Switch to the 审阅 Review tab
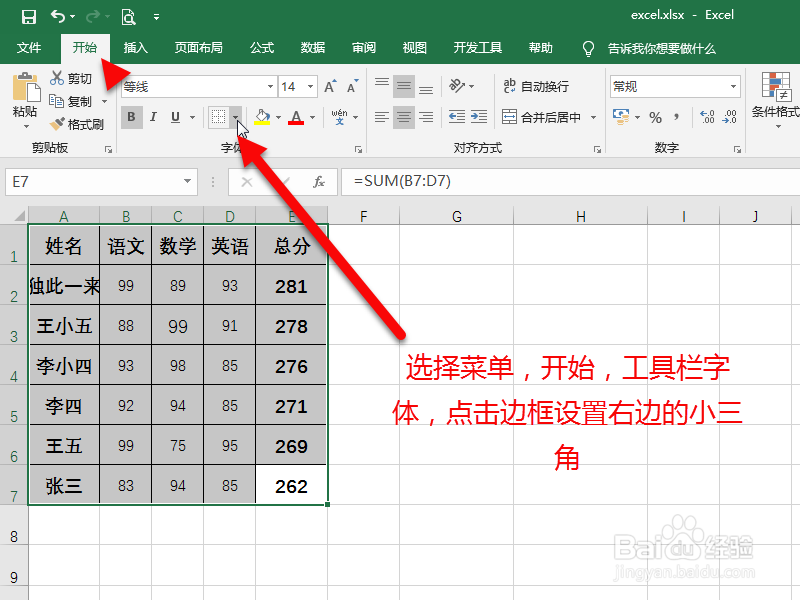 point(364,48)
